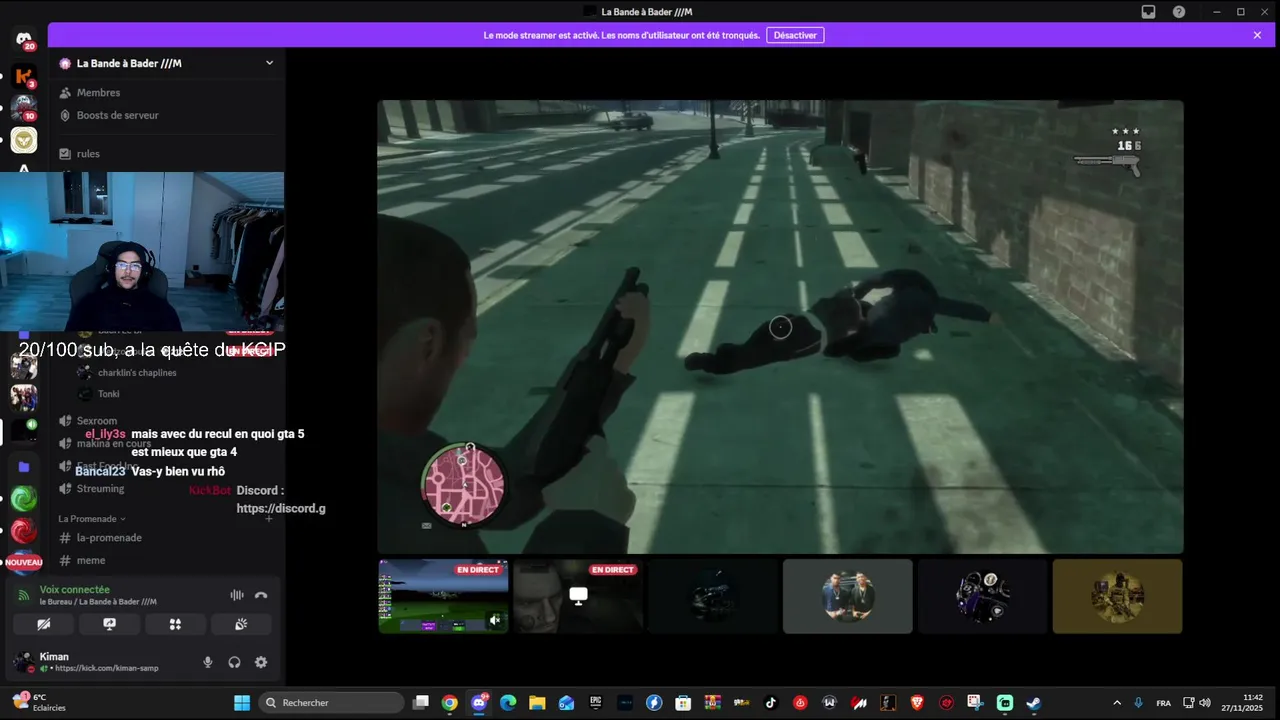The height and width of the screenshot is (720, 1280).
Task: Open orange K server in server list
Action: coord(24,76)
